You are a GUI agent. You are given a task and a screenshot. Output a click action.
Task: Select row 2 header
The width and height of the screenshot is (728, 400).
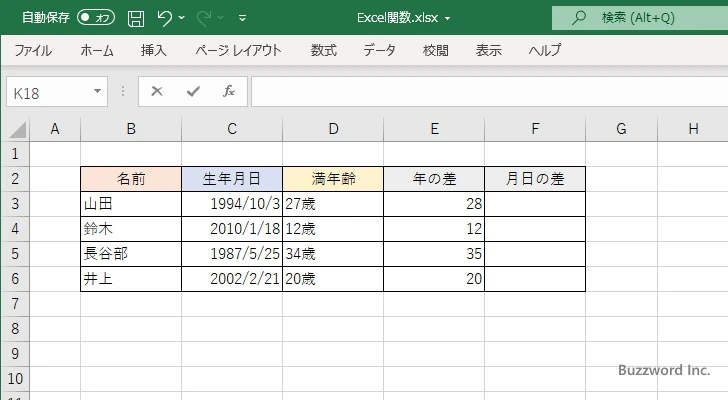point(15,179)
